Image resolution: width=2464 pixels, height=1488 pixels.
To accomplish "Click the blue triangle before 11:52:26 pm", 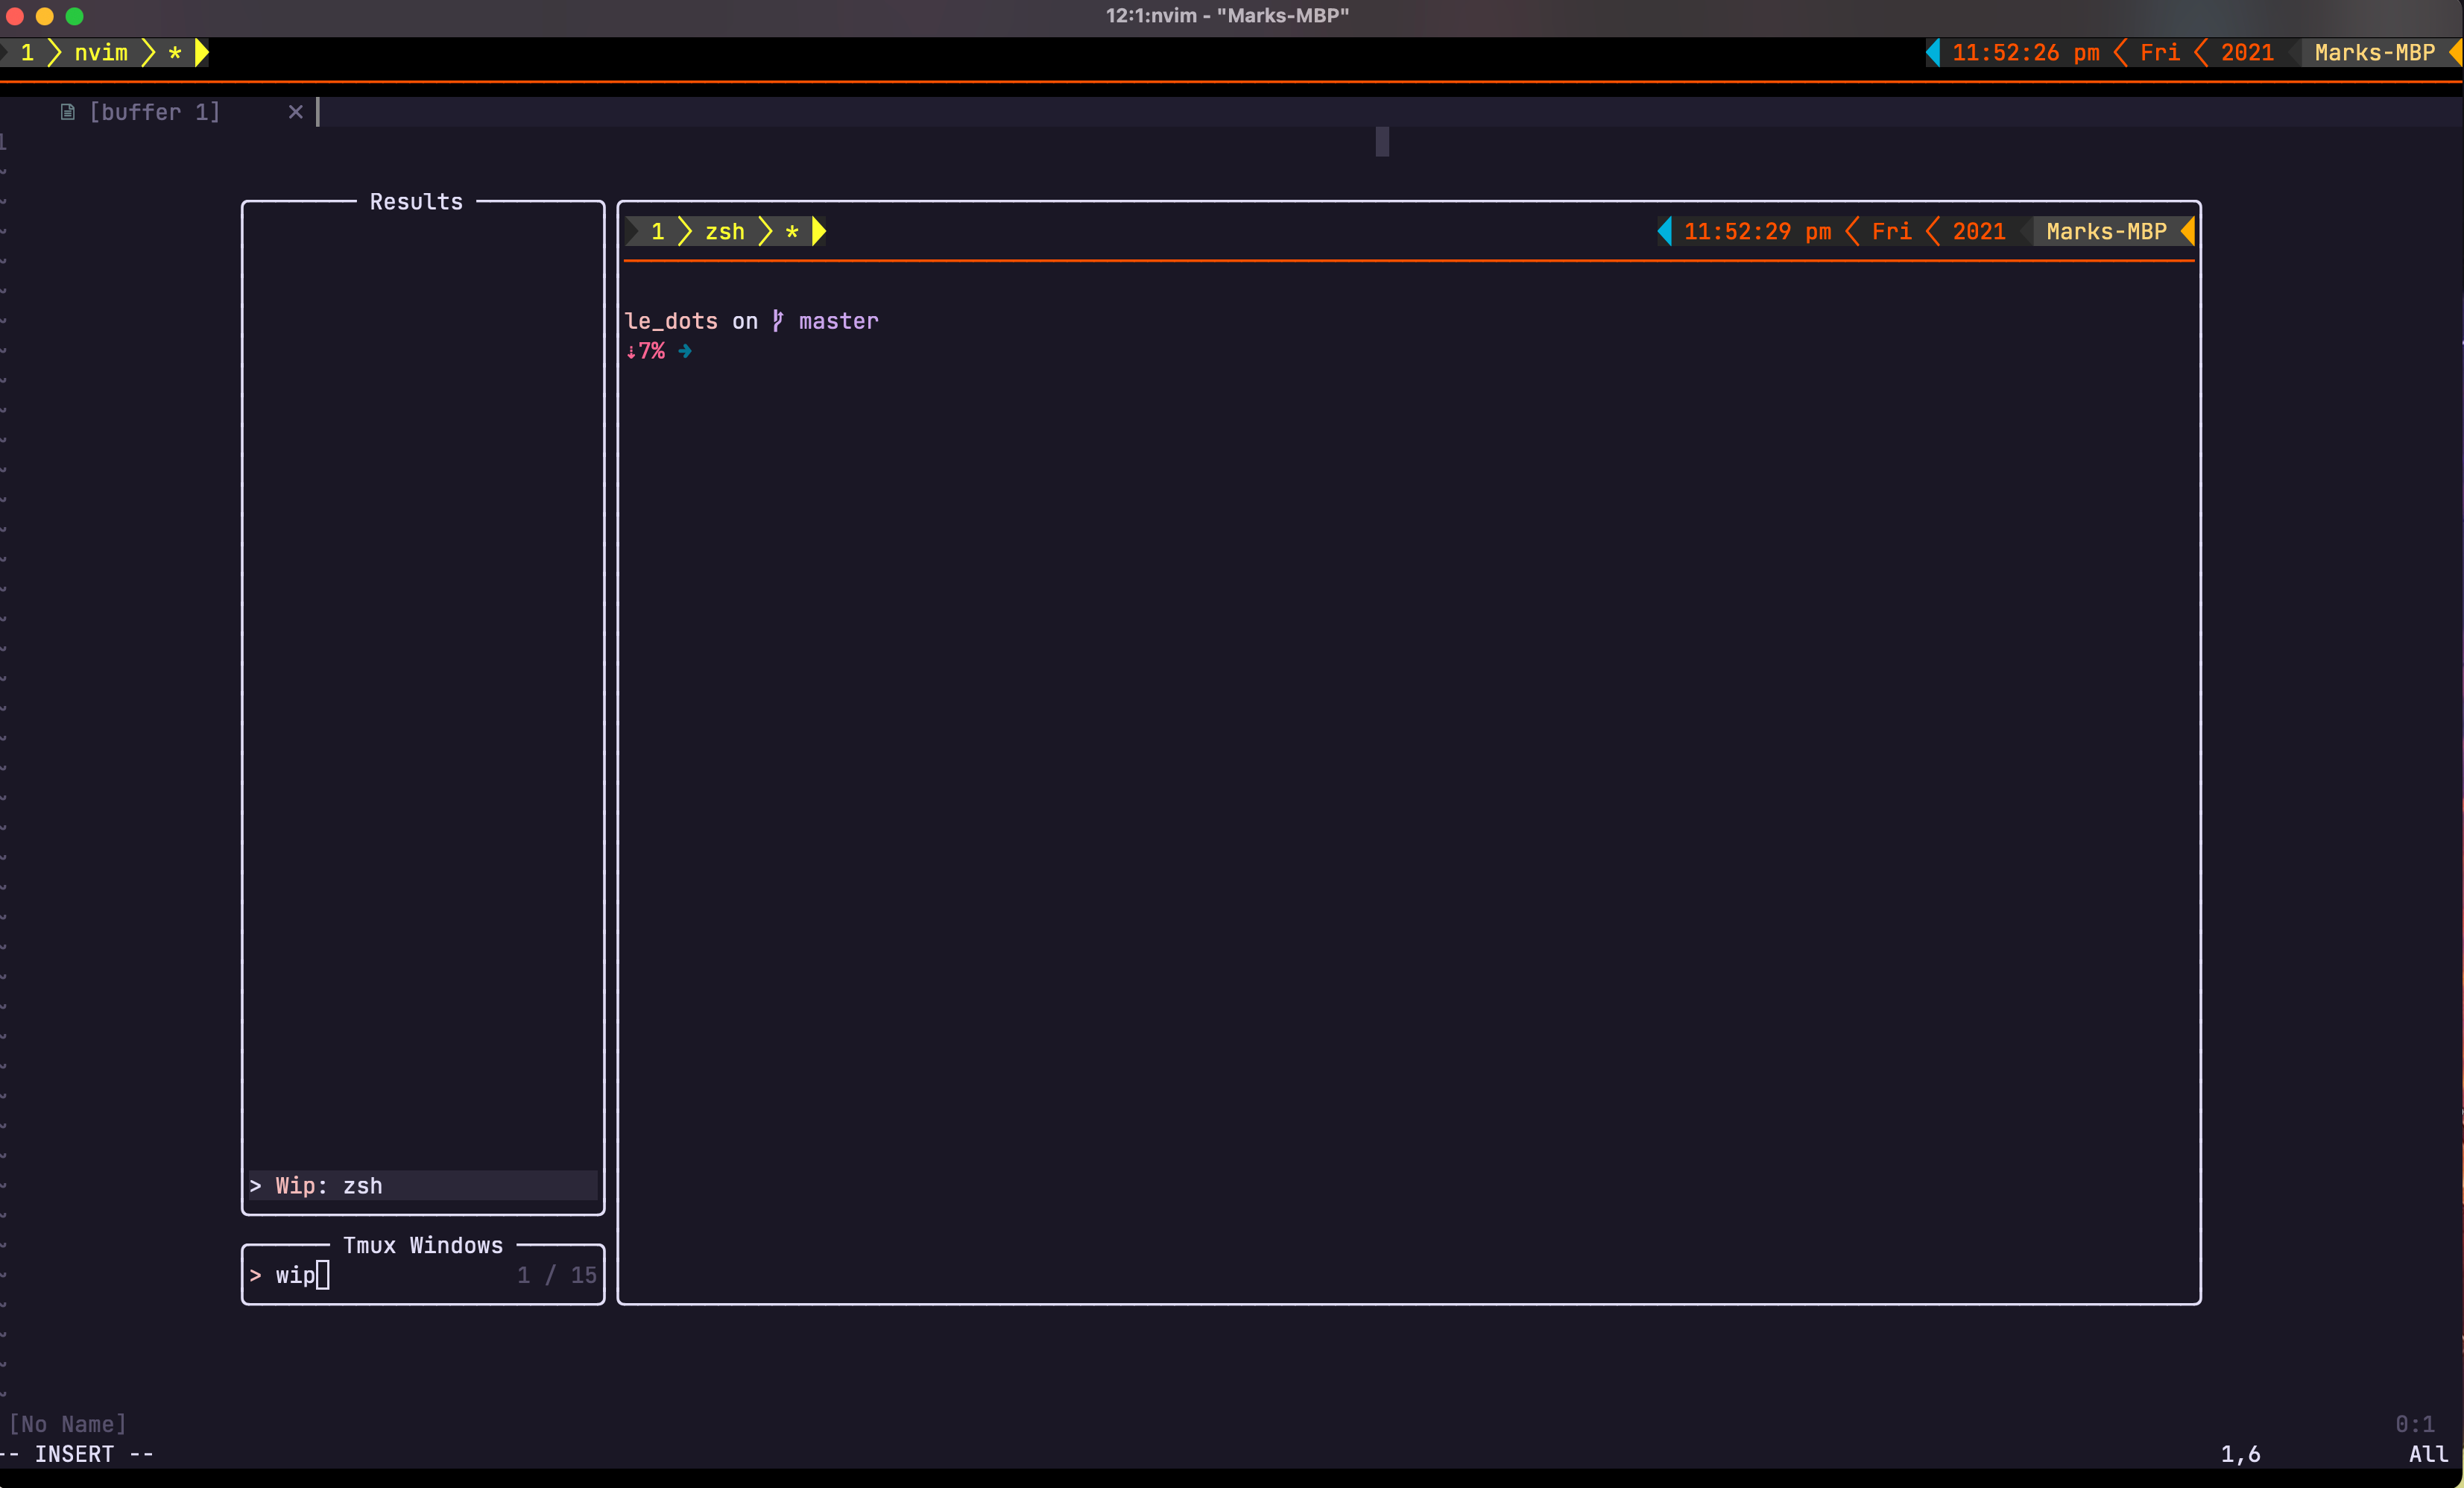I will [1932, 52].
